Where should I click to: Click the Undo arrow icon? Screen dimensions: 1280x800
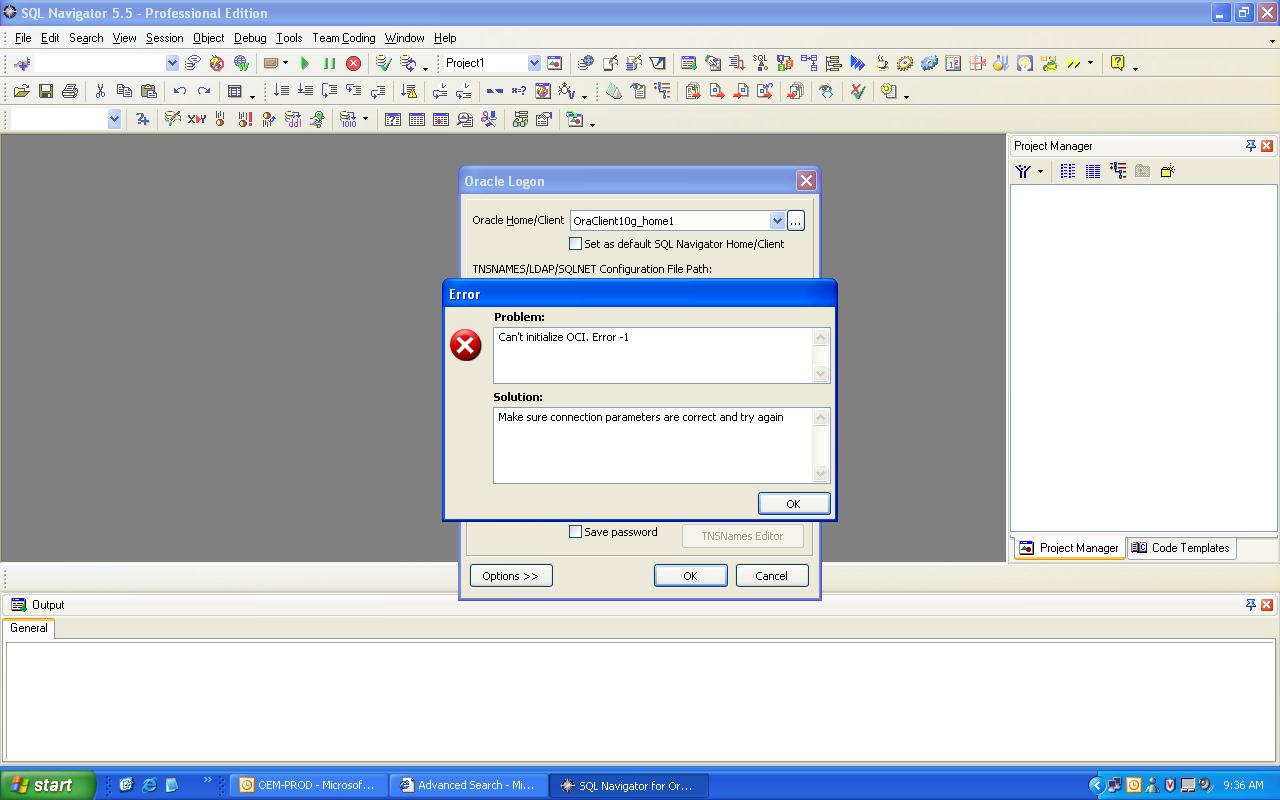179,91
